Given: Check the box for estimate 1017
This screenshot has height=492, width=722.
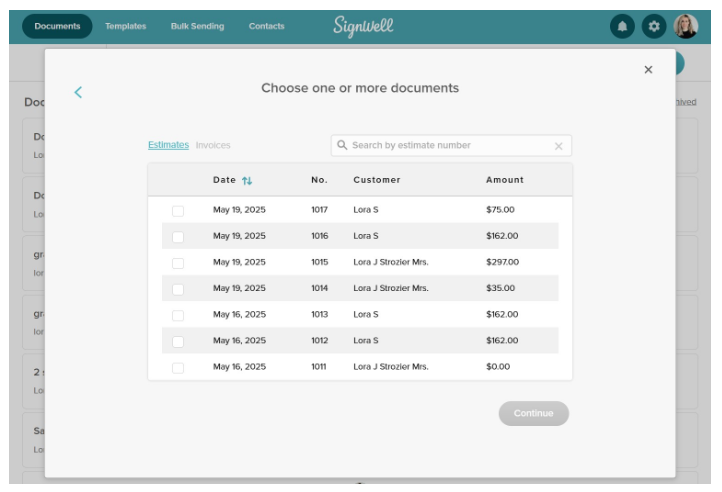Looking at the screenshot, I should pos(178,211).
